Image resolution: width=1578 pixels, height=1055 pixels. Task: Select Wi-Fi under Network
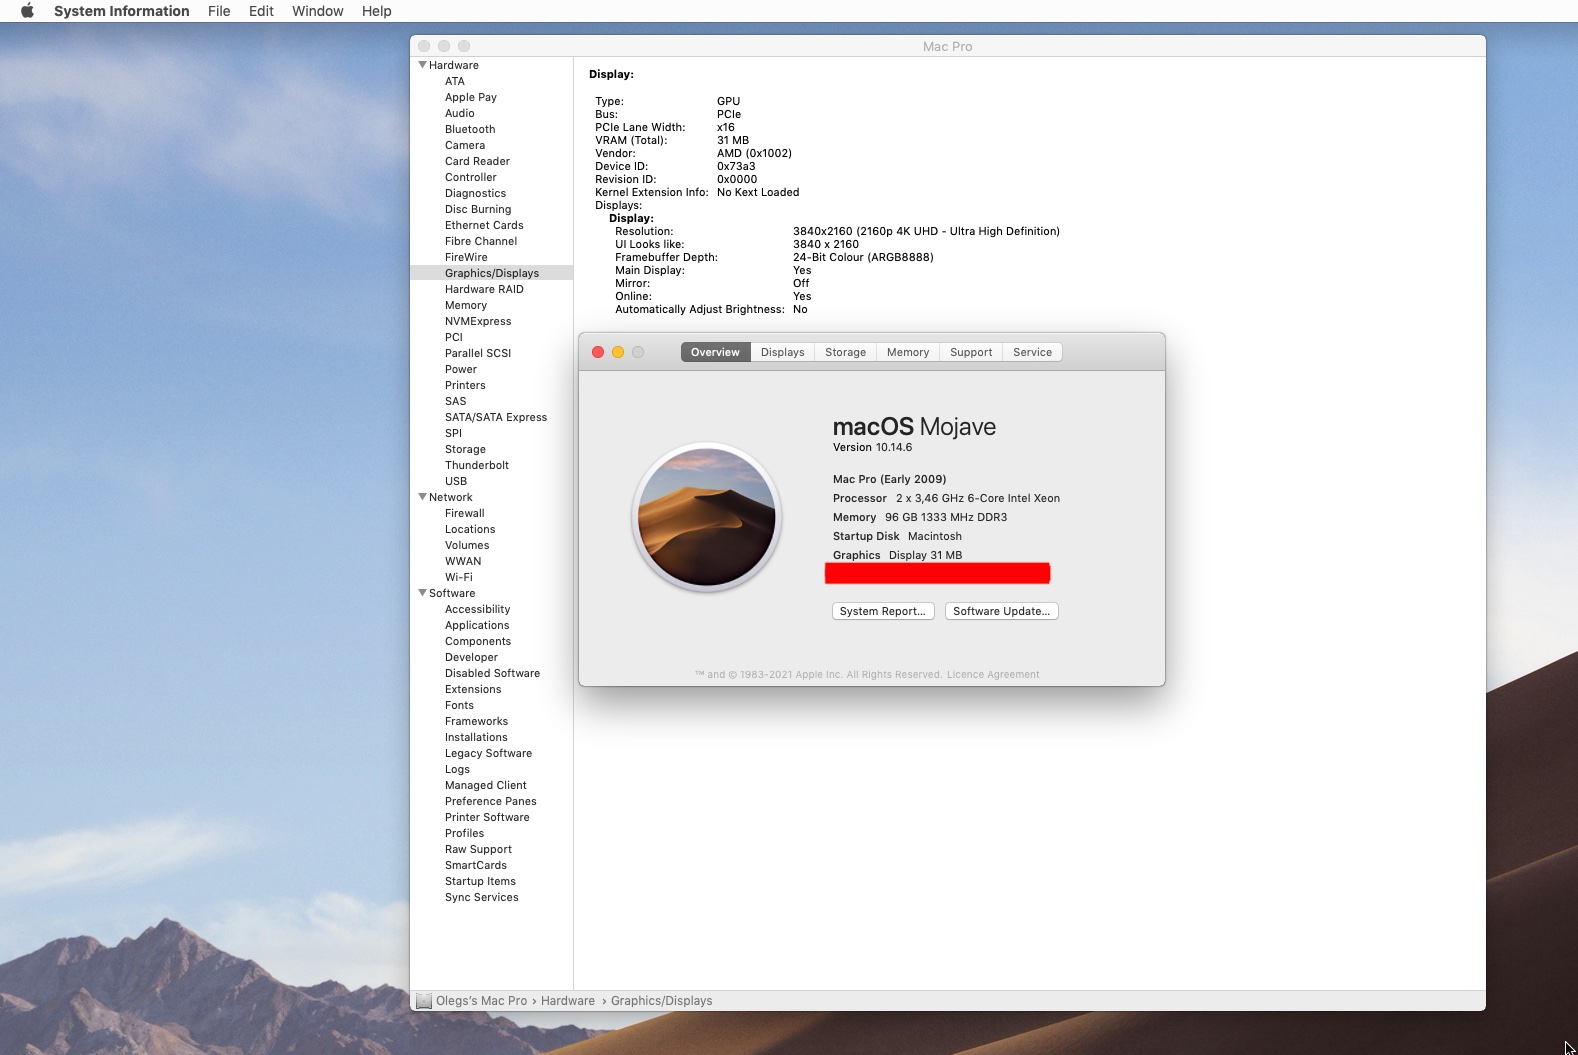[x=459, y=577]
